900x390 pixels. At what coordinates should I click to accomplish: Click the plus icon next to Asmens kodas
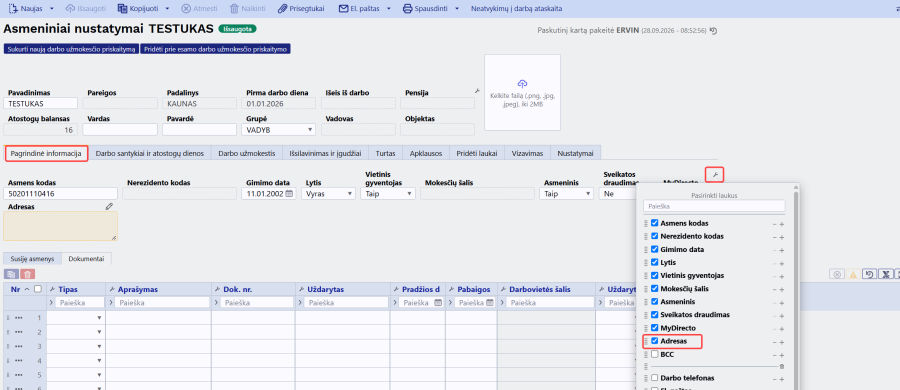click(782, 224)
